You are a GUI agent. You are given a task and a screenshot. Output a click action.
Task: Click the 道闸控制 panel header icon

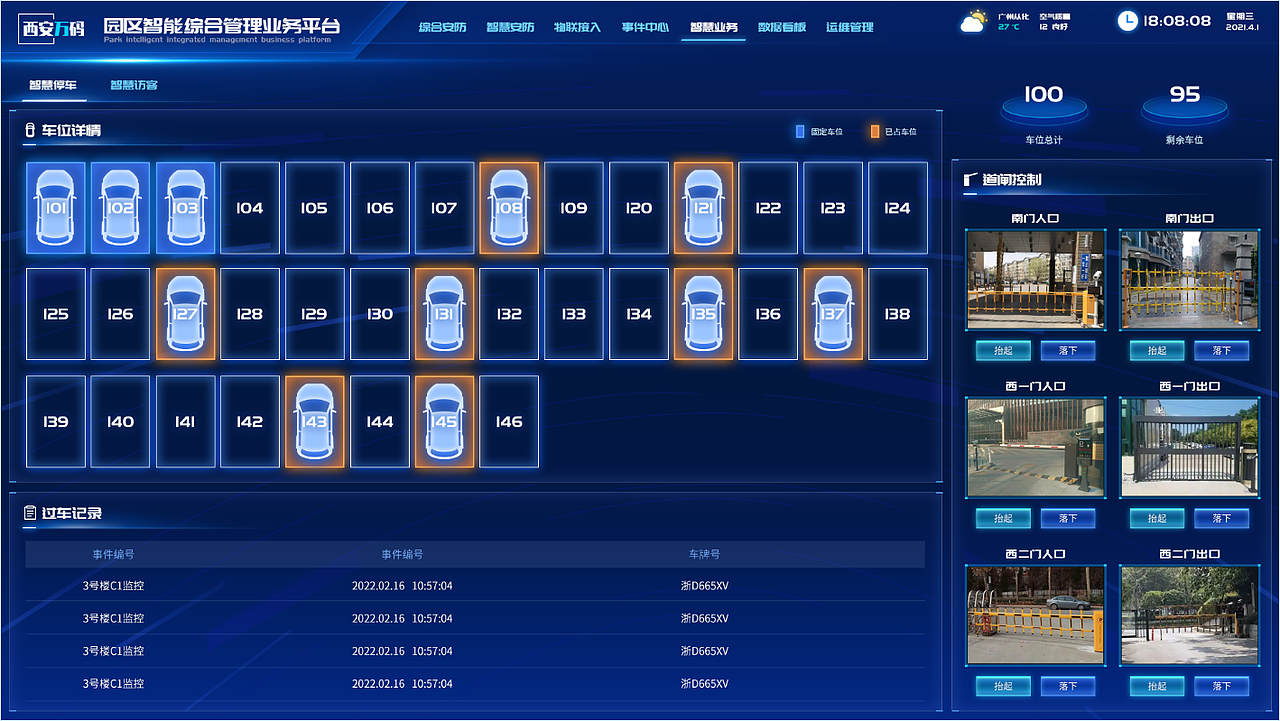[970, 180]
